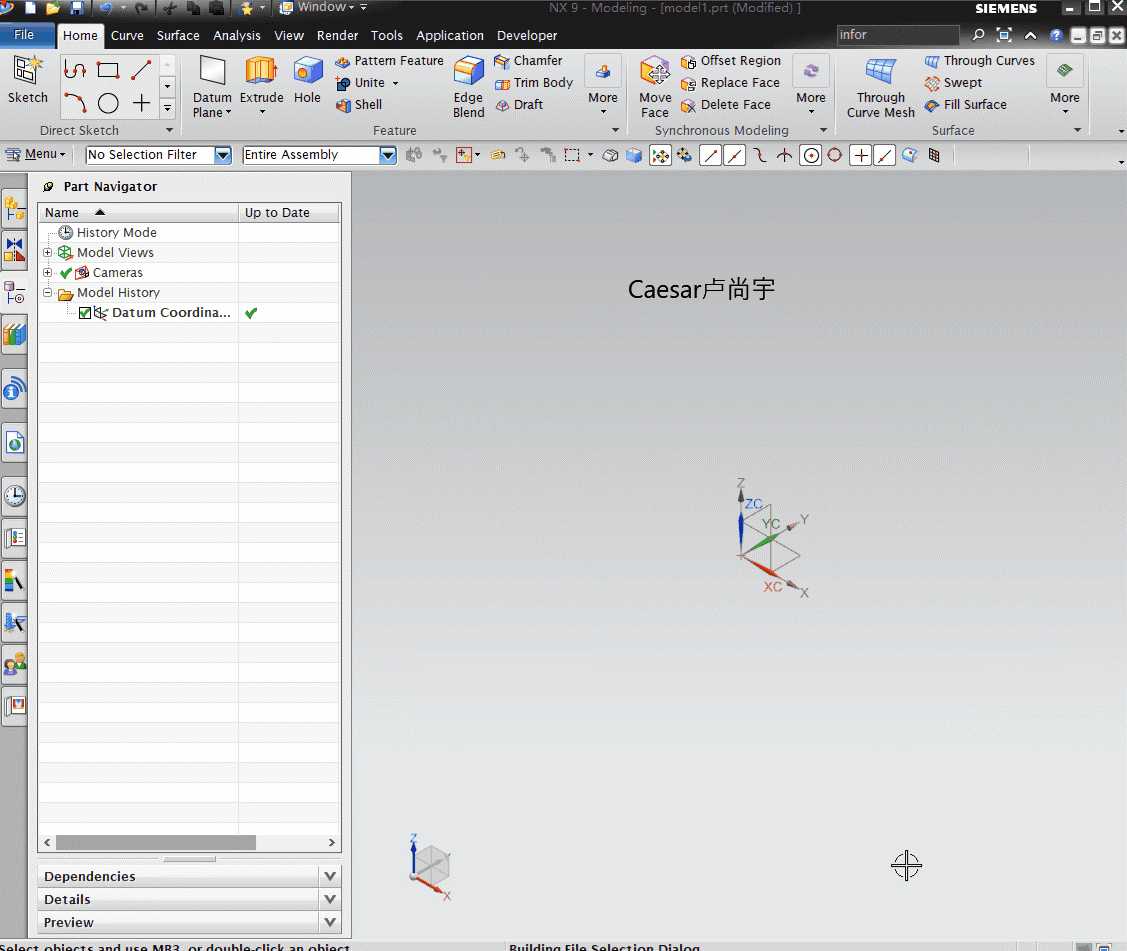Viewport: 1127px width, 951px height.
Task: Click Replace Face command
Action: 730,83
